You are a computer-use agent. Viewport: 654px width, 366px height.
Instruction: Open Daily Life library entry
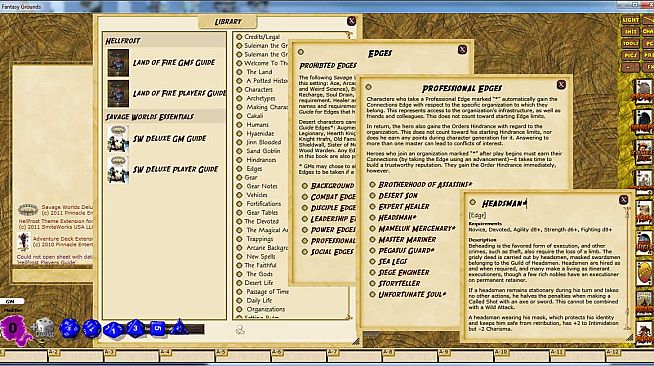click(259, 301)
